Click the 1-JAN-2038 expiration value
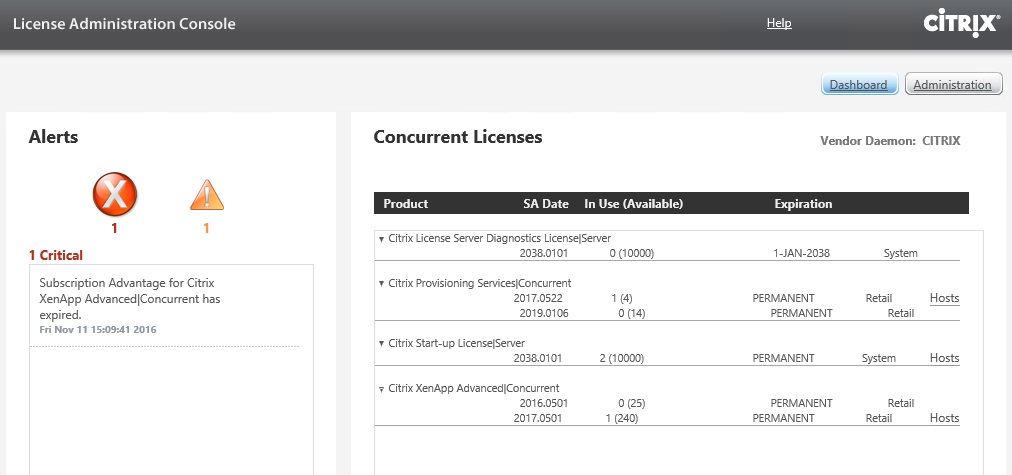 [801, 253]
